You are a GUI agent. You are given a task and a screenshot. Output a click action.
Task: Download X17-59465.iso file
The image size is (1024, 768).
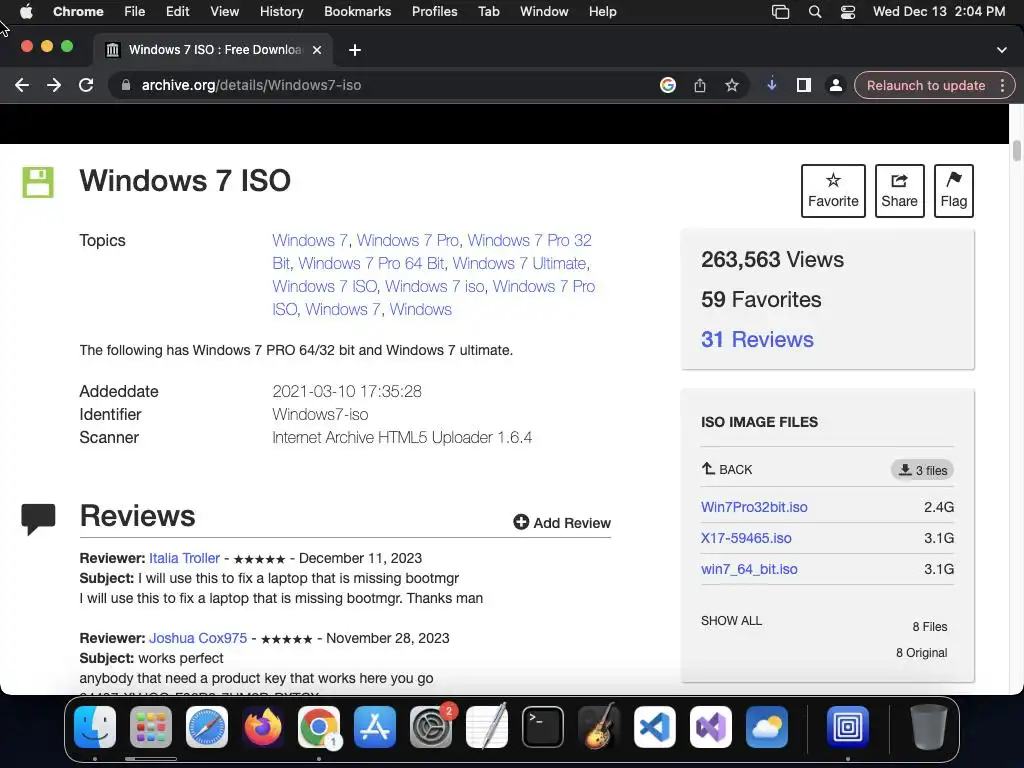coord(746,538)
